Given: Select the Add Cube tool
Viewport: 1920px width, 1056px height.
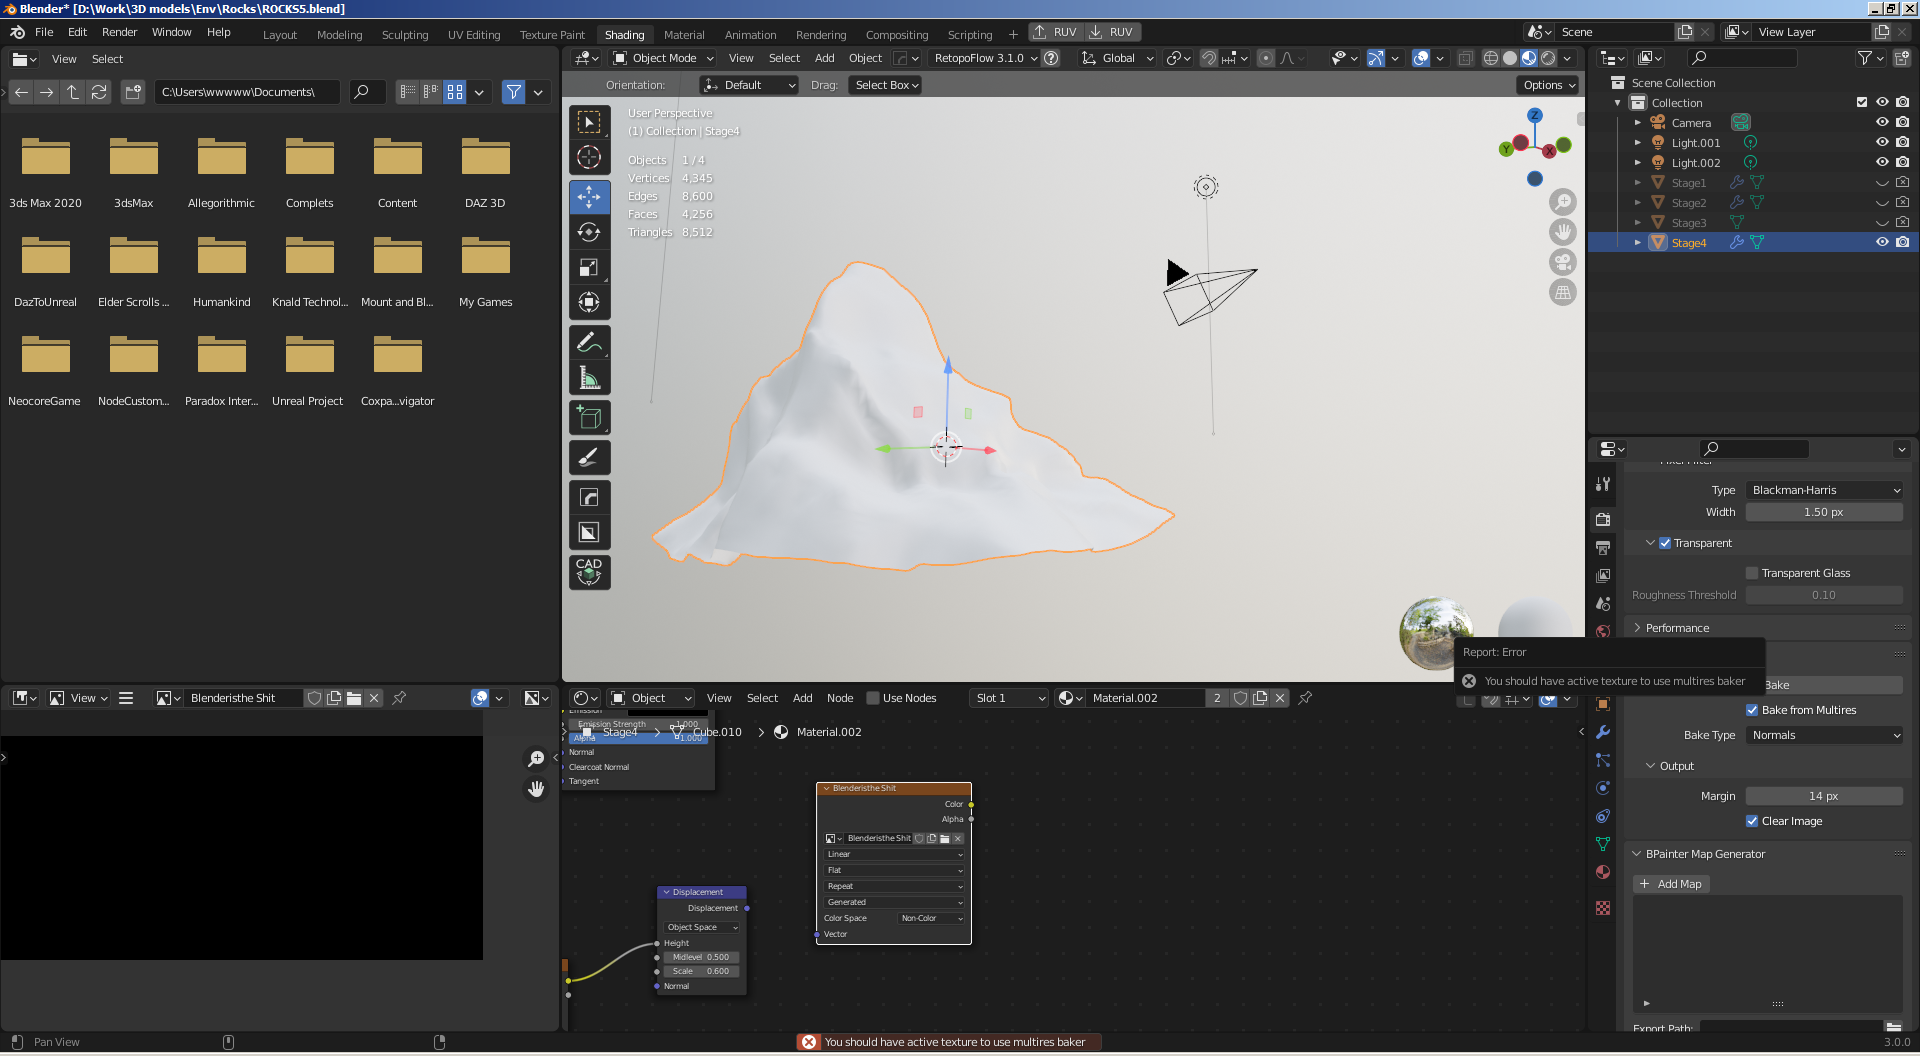Looking at the screenshot, I should pos(589,418).
